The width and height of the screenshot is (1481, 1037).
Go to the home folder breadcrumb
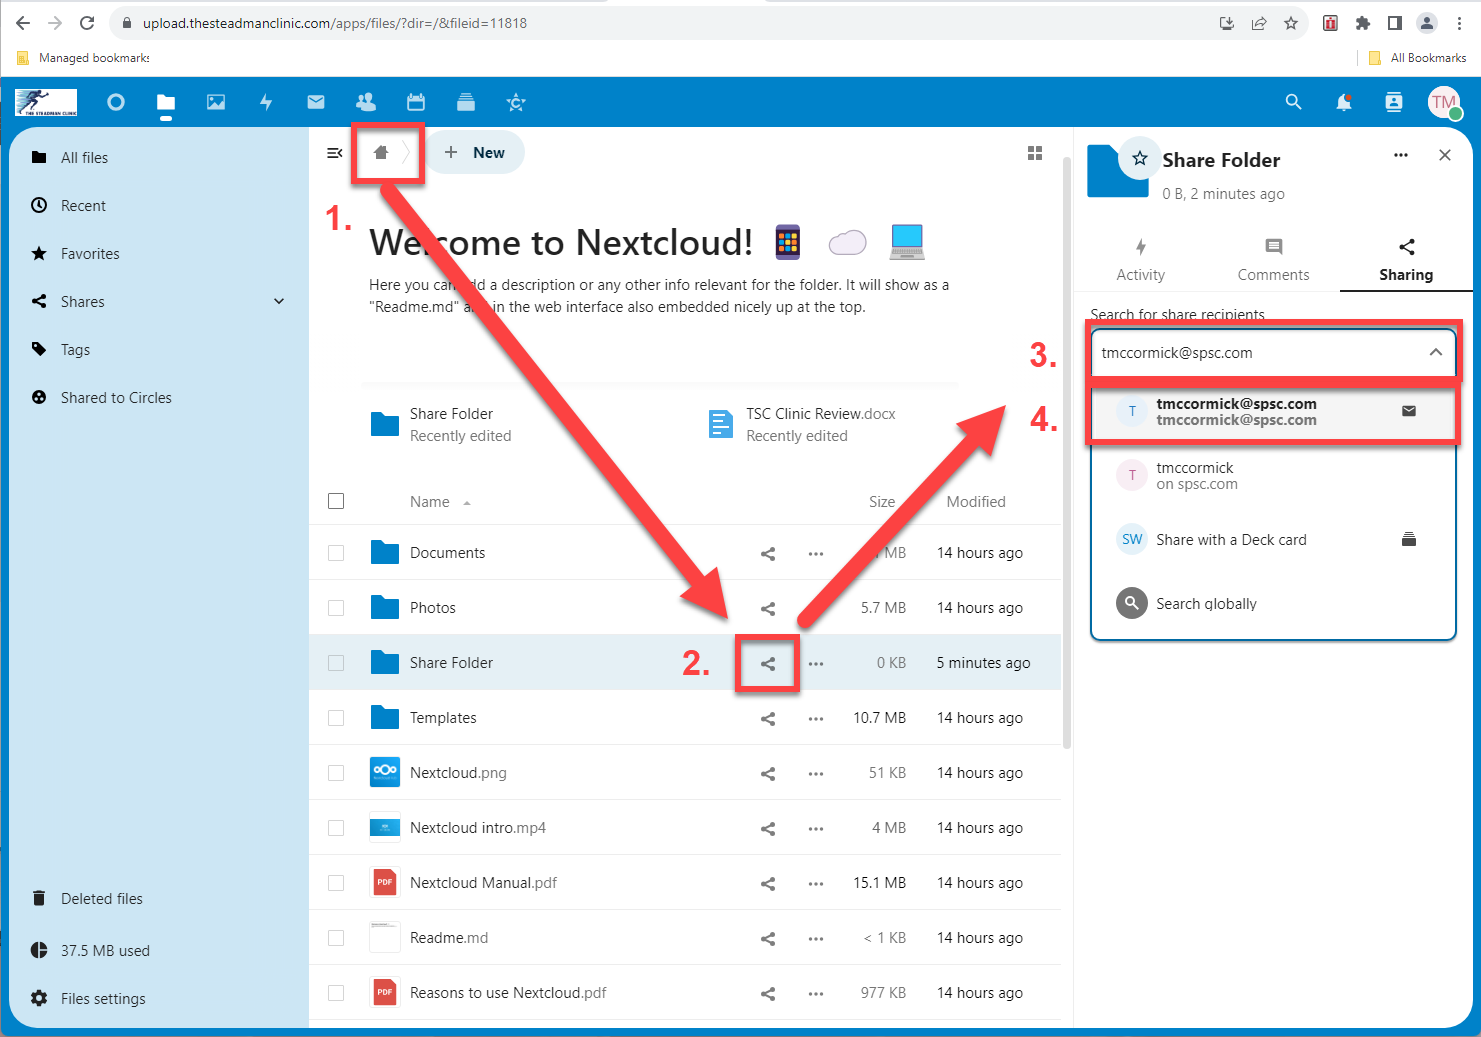[x=381, y=153]
